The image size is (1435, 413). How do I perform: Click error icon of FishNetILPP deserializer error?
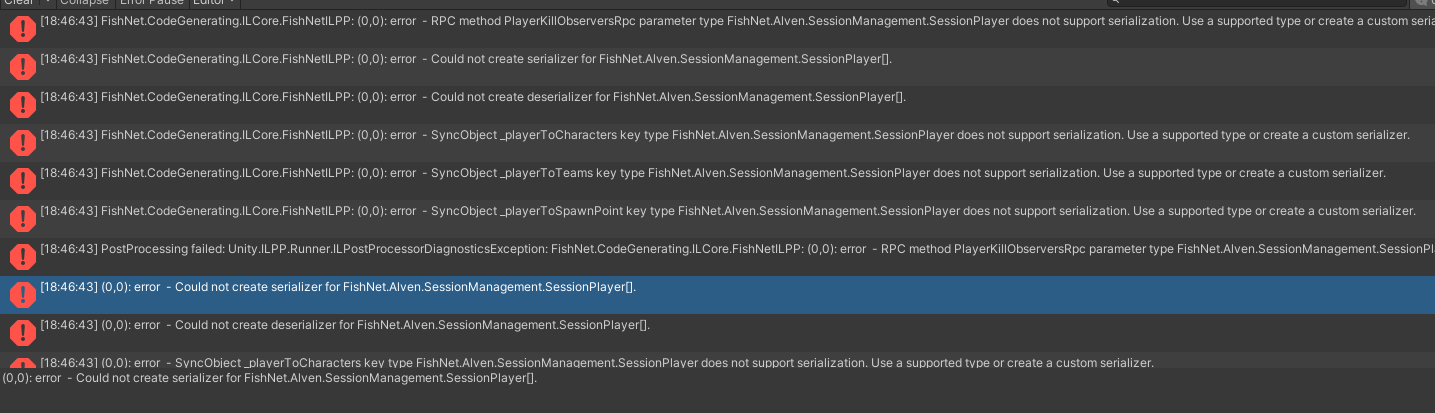[21, 105]
